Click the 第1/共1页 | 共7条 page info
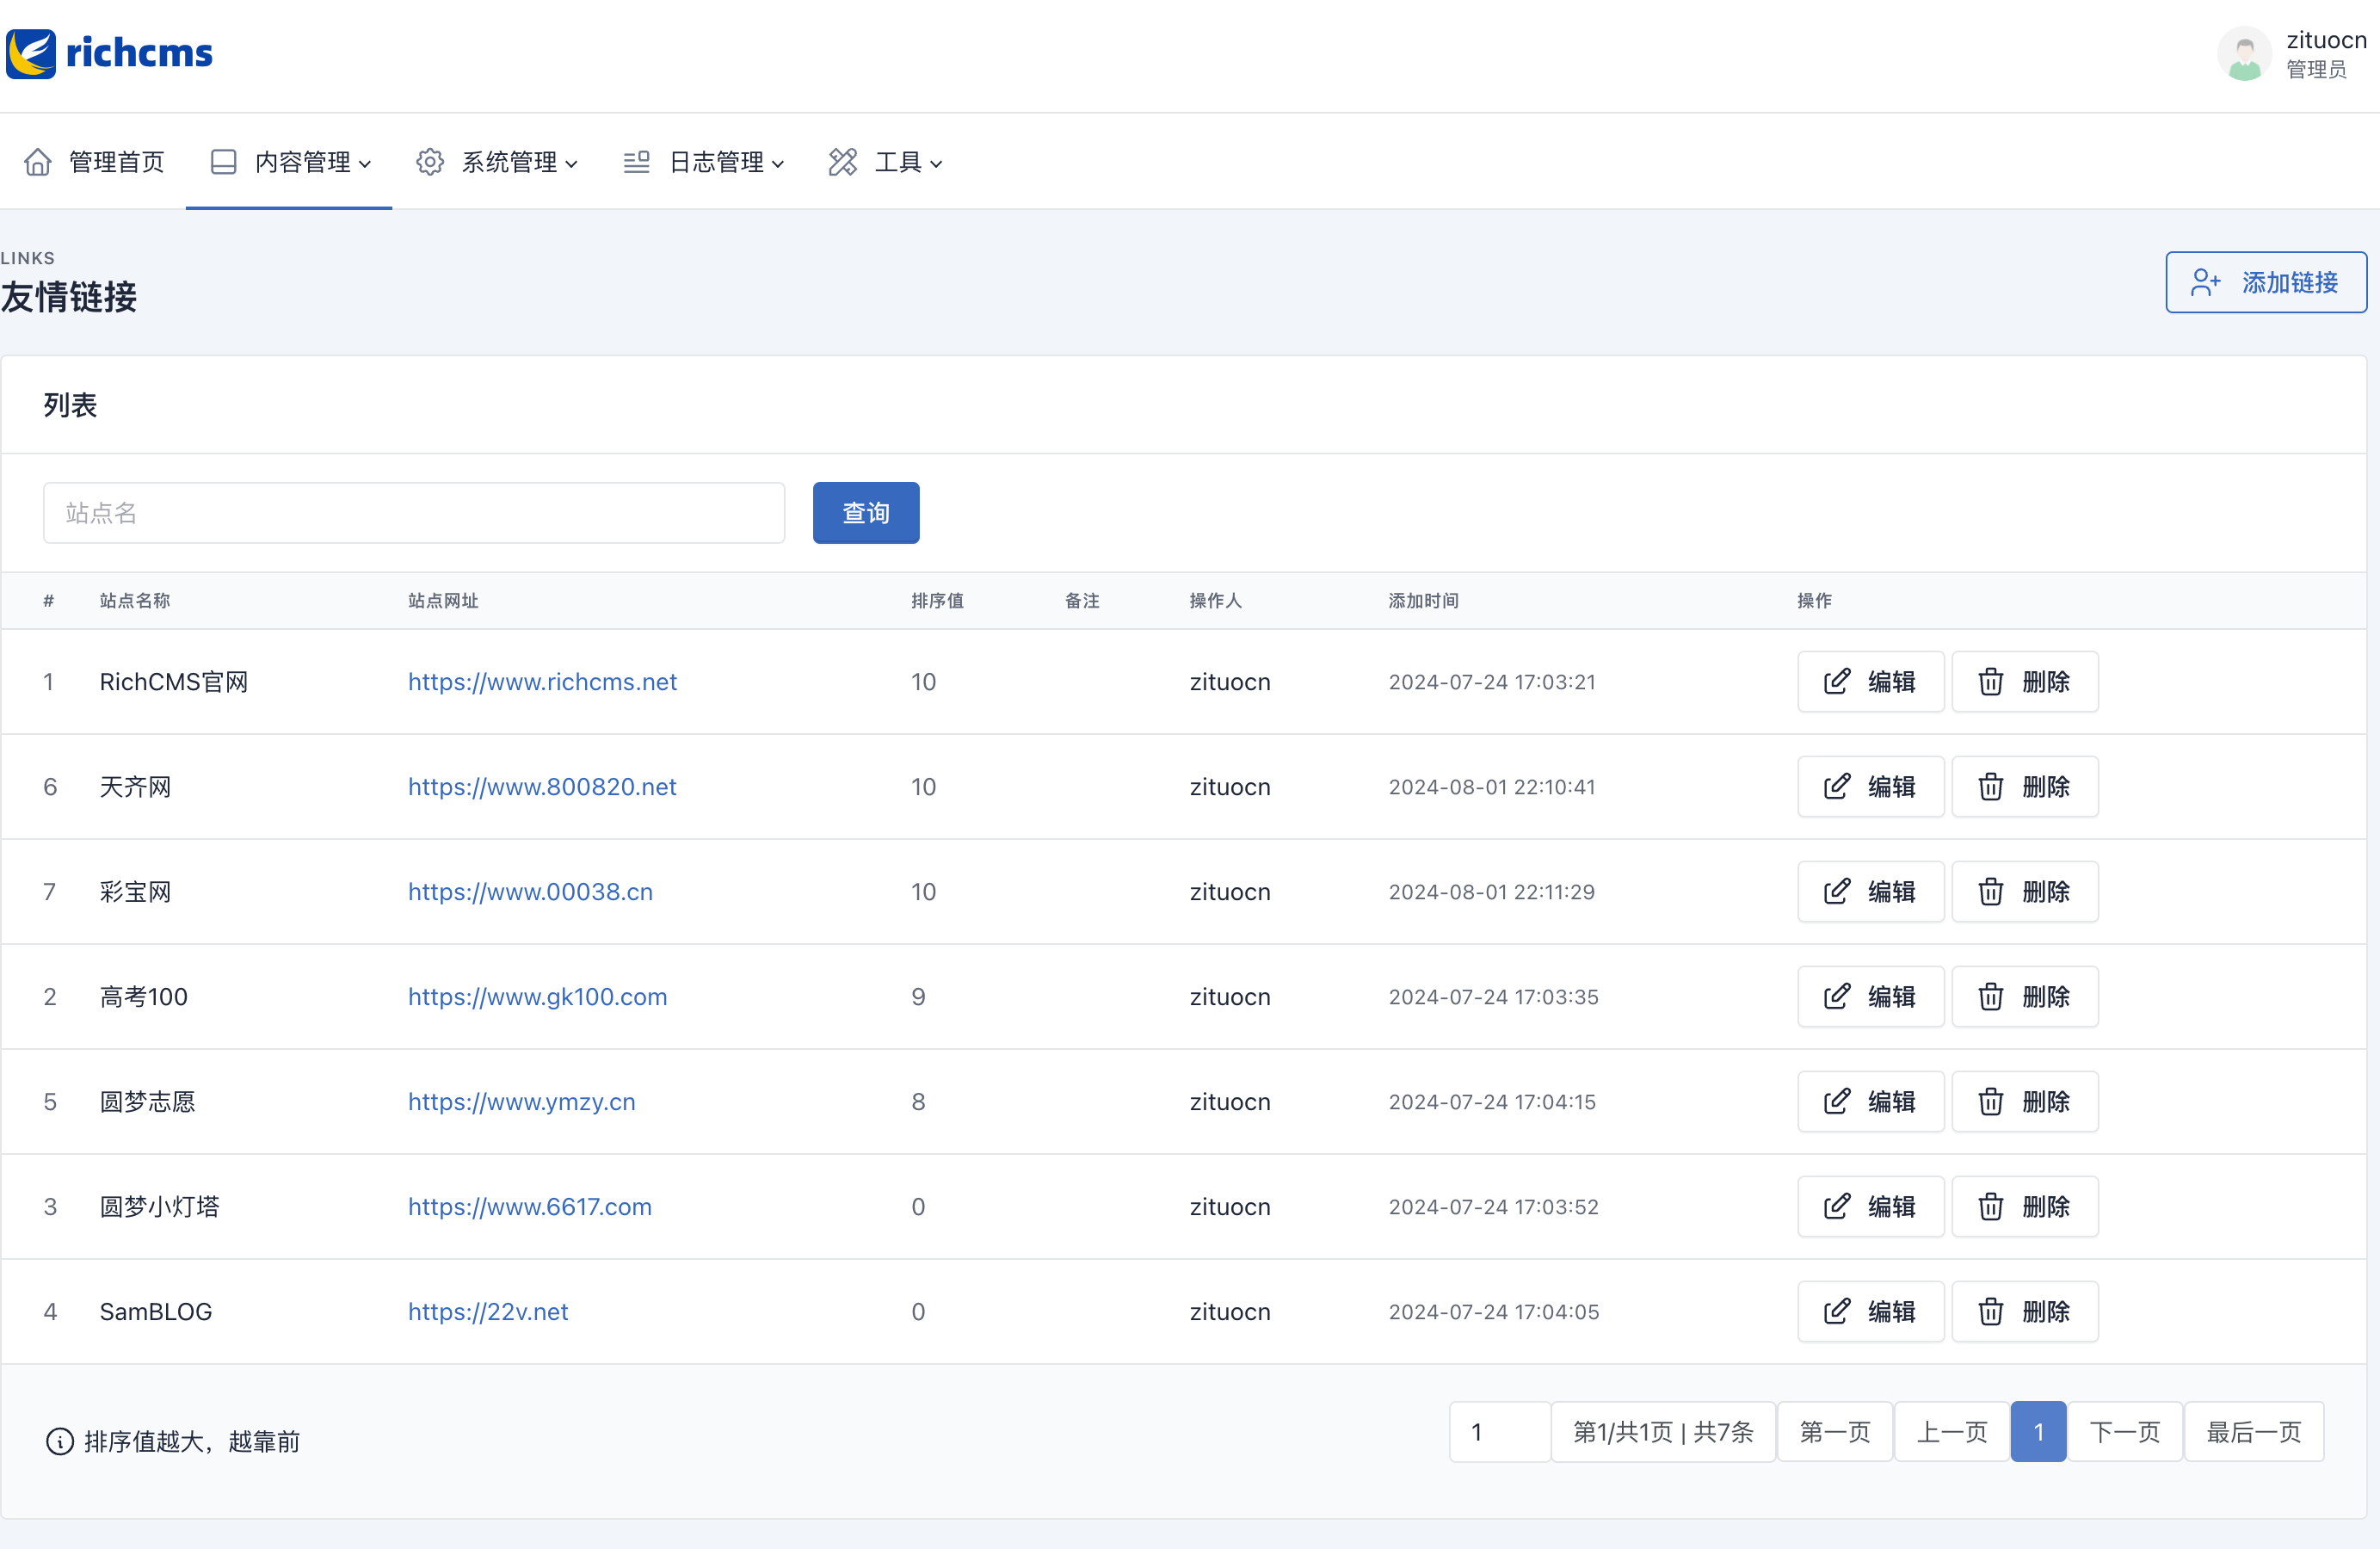2380x1549 pixels. [1663, 1432]
